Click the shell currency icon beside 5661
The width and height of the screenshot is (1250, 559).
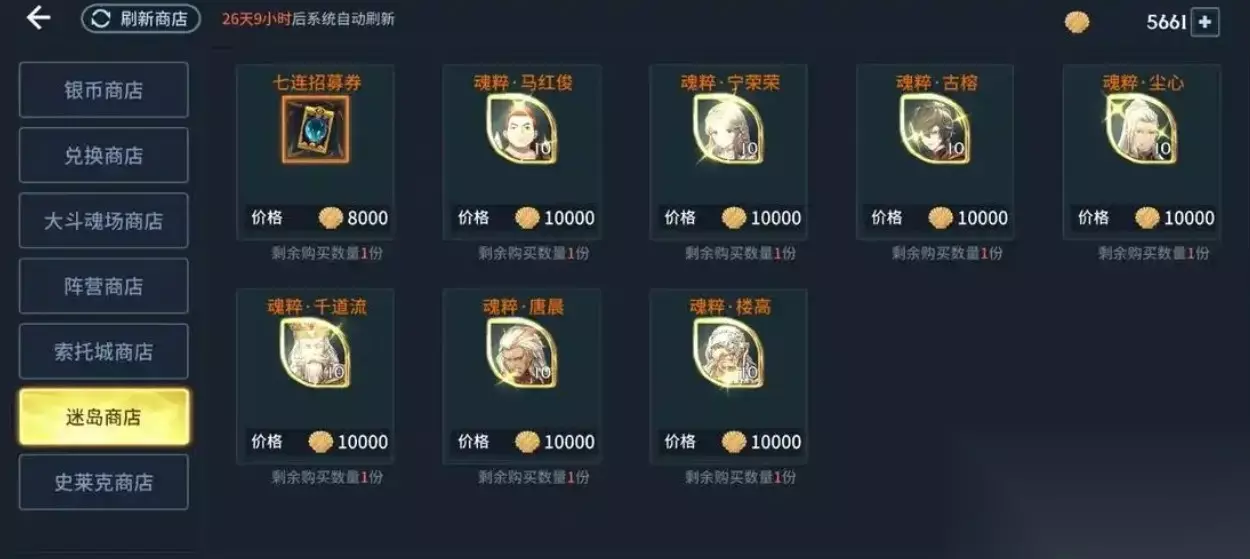[x=1077, y=22]
